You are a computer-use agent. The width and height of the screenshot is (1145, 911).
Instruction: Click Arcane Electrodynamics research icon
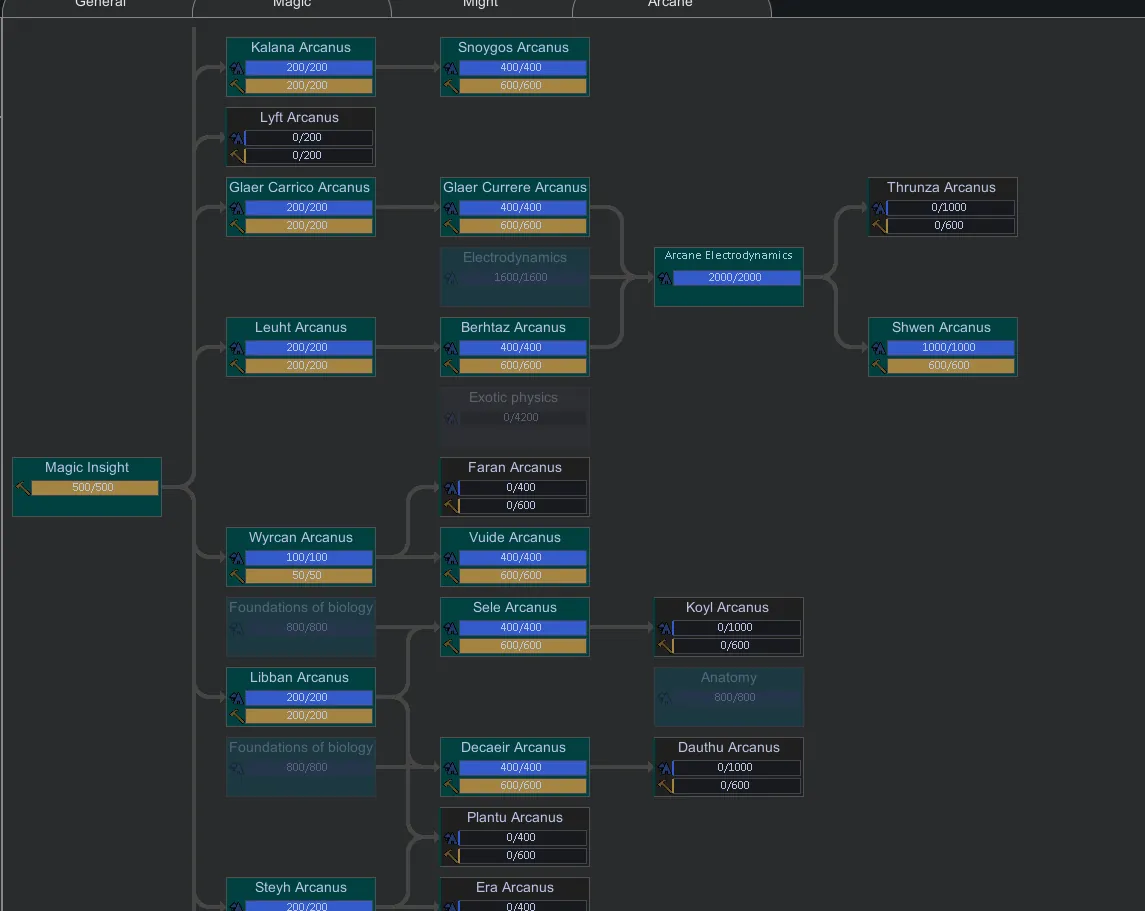coord(664,278)
